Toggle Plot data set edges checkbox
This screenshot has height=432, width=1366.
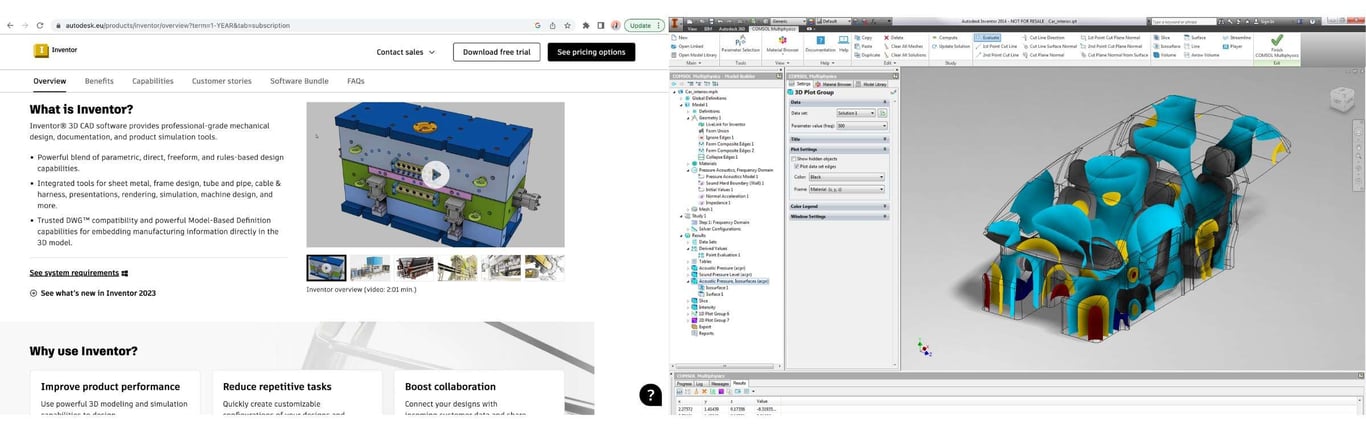(x=795, y=166)
